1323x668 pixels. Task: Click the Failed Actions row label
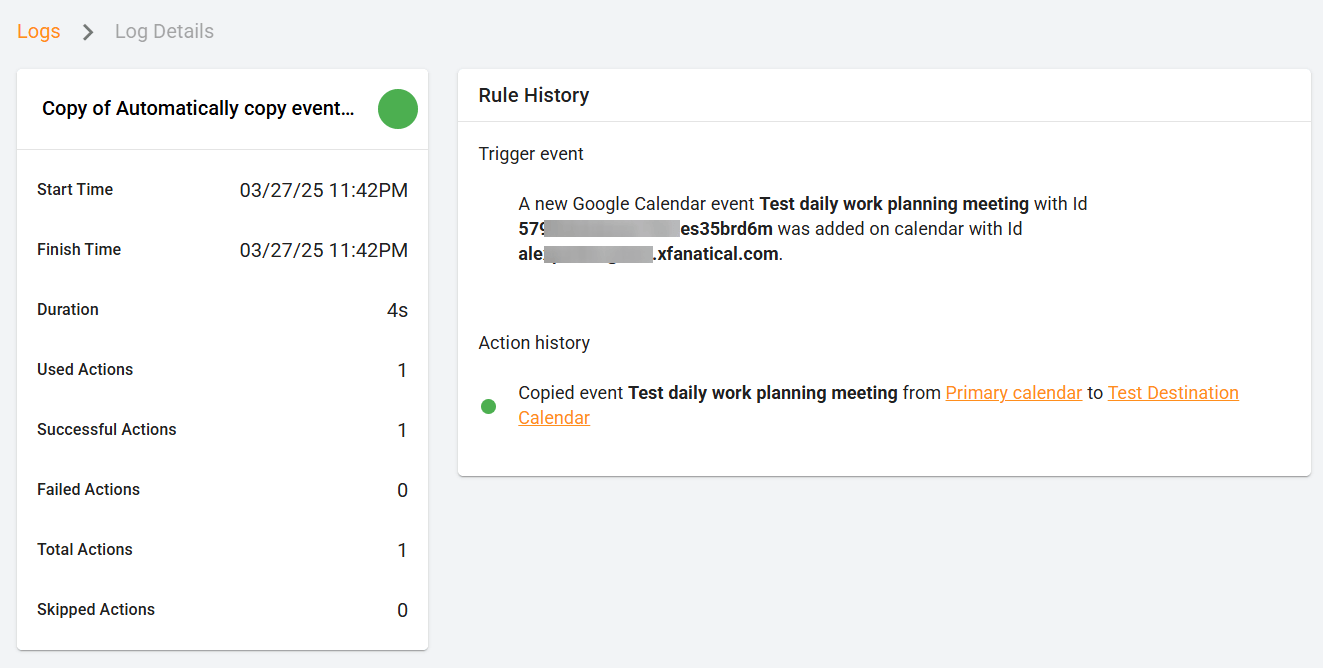88,490
